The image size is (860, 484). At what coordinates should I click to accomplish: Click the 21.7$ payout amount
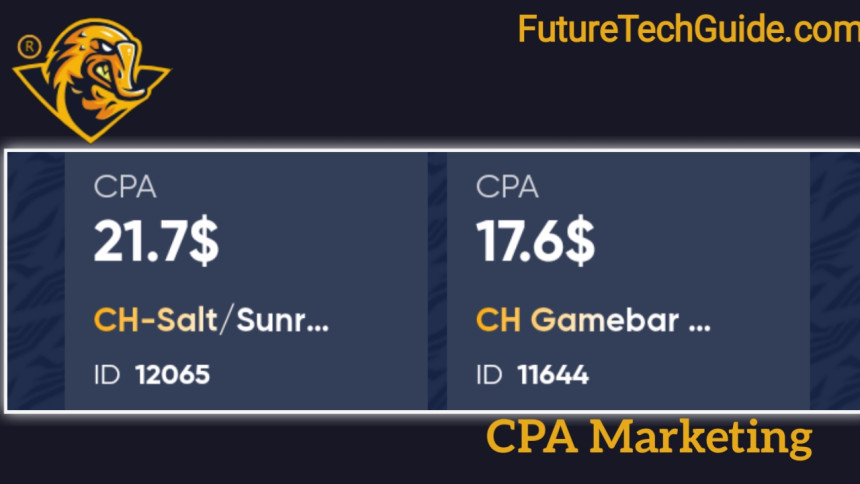tap(156, 242)
